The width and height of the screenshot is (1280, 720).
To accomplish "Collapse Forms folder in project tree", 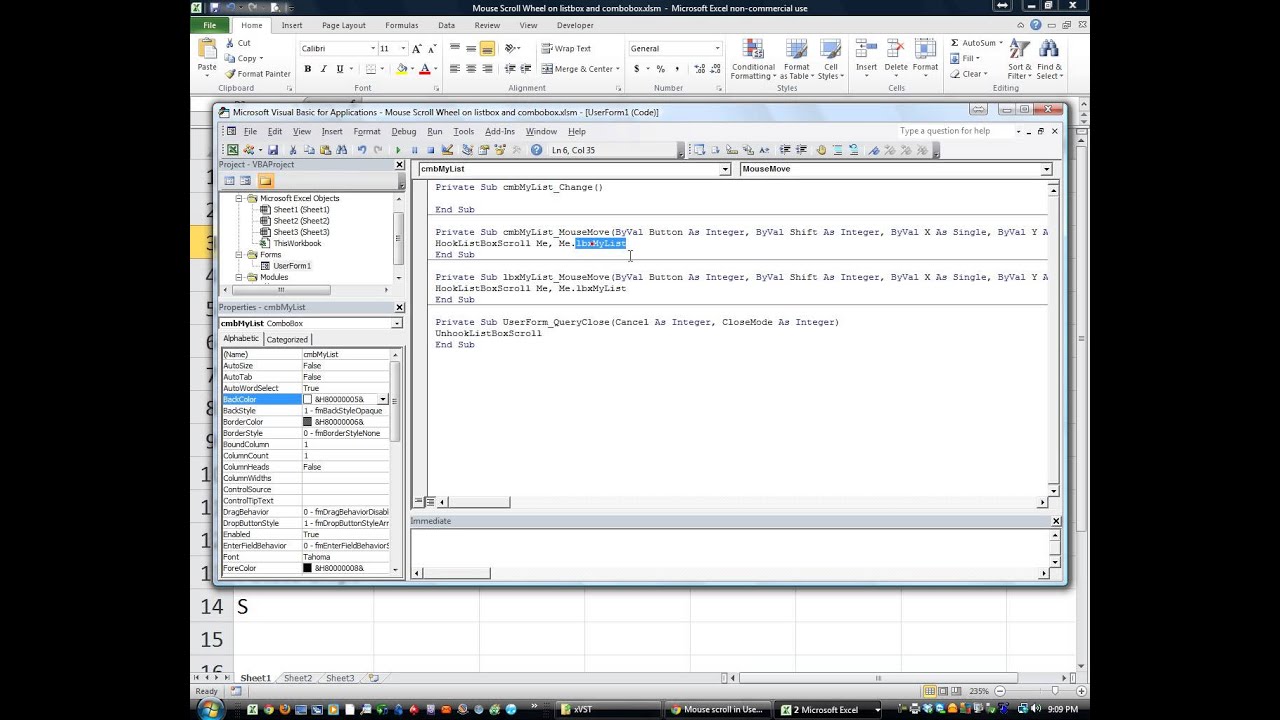I will (x=239, y=254).
